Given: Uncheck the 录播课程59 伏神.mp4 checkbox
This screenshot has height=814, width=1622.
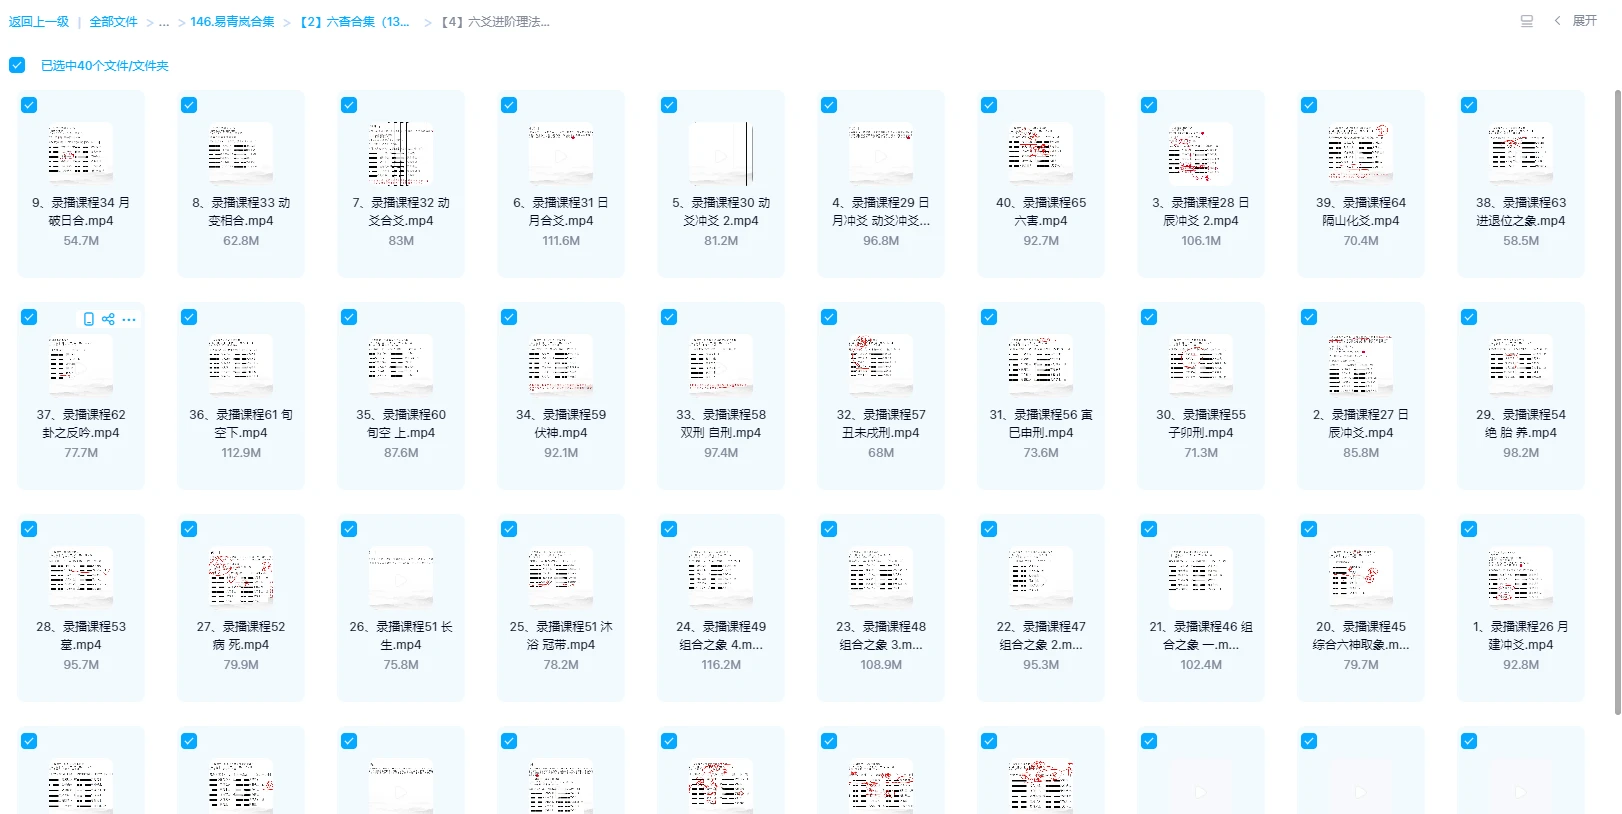Looking at the screenshot, I should pyautogui.click(x=509, y=317).
